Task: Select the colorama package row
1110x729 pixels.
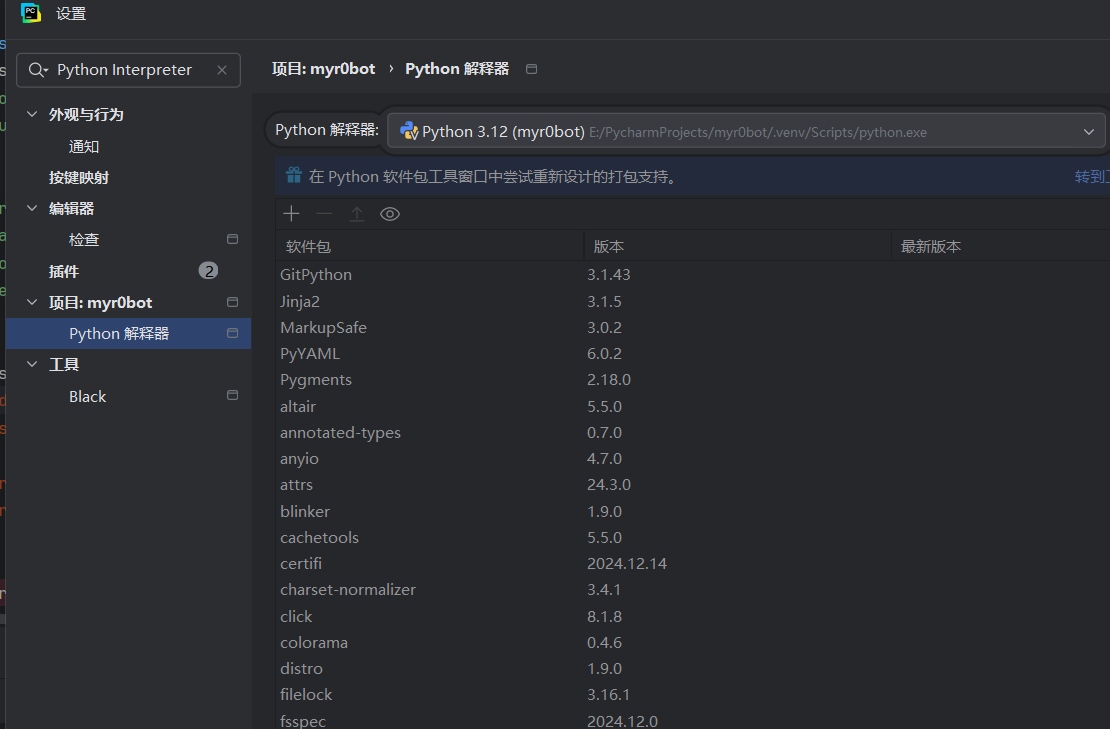Action: pyautogui.click(x=692, y=643)
